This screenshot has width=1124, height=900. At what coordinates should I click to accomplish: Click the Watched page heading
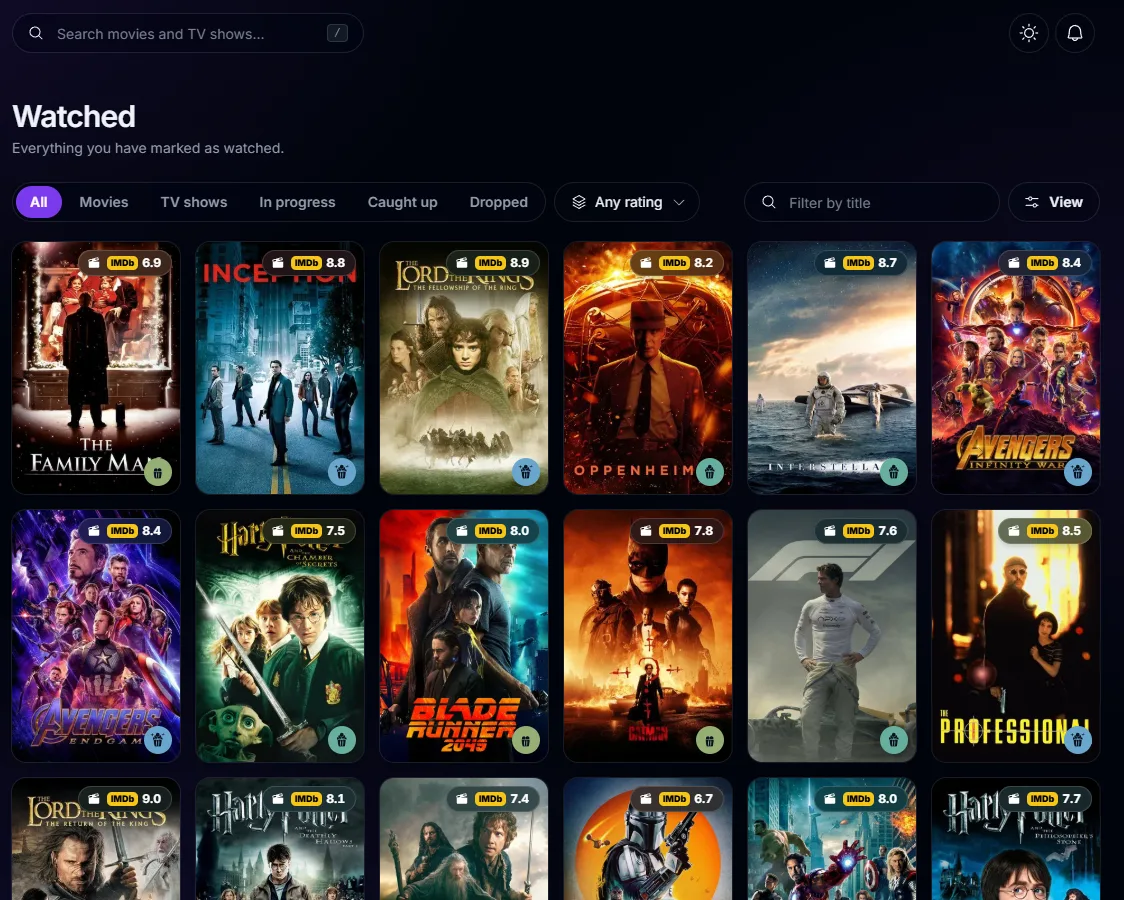click(x=74, y=117)
